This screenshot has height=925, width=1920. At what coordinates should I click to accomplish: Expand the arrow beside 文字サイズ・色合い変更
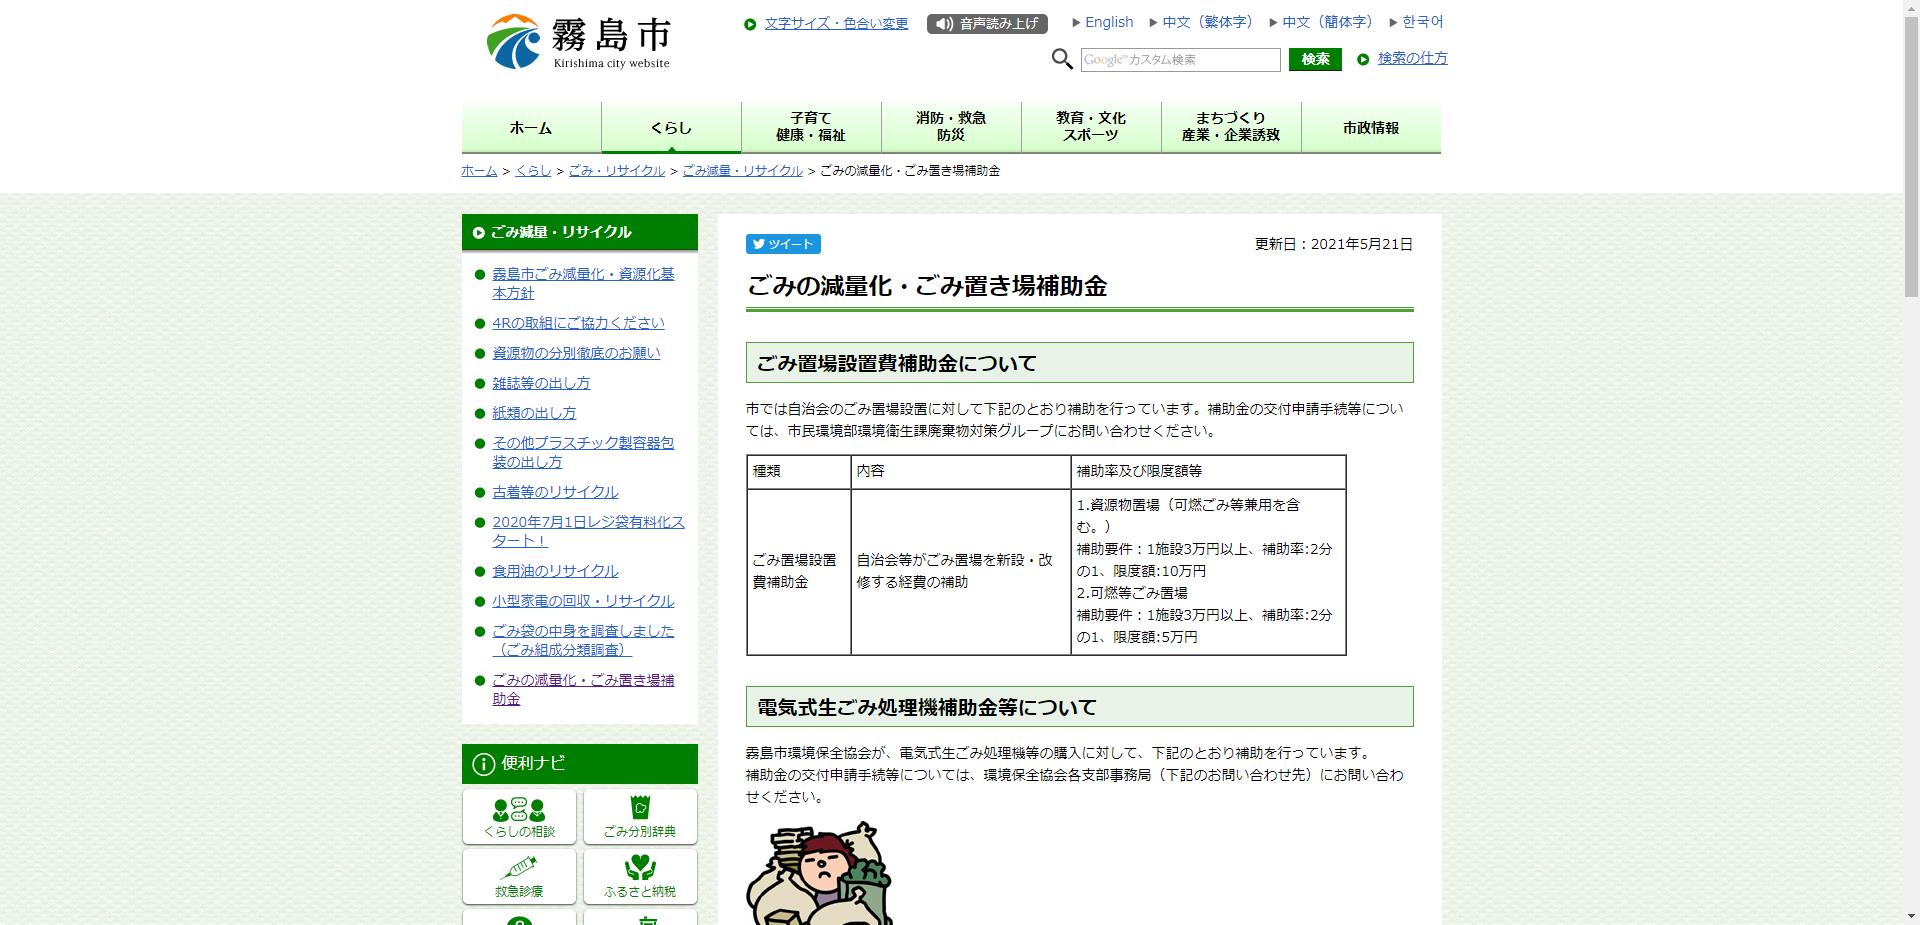click(749, 23)
